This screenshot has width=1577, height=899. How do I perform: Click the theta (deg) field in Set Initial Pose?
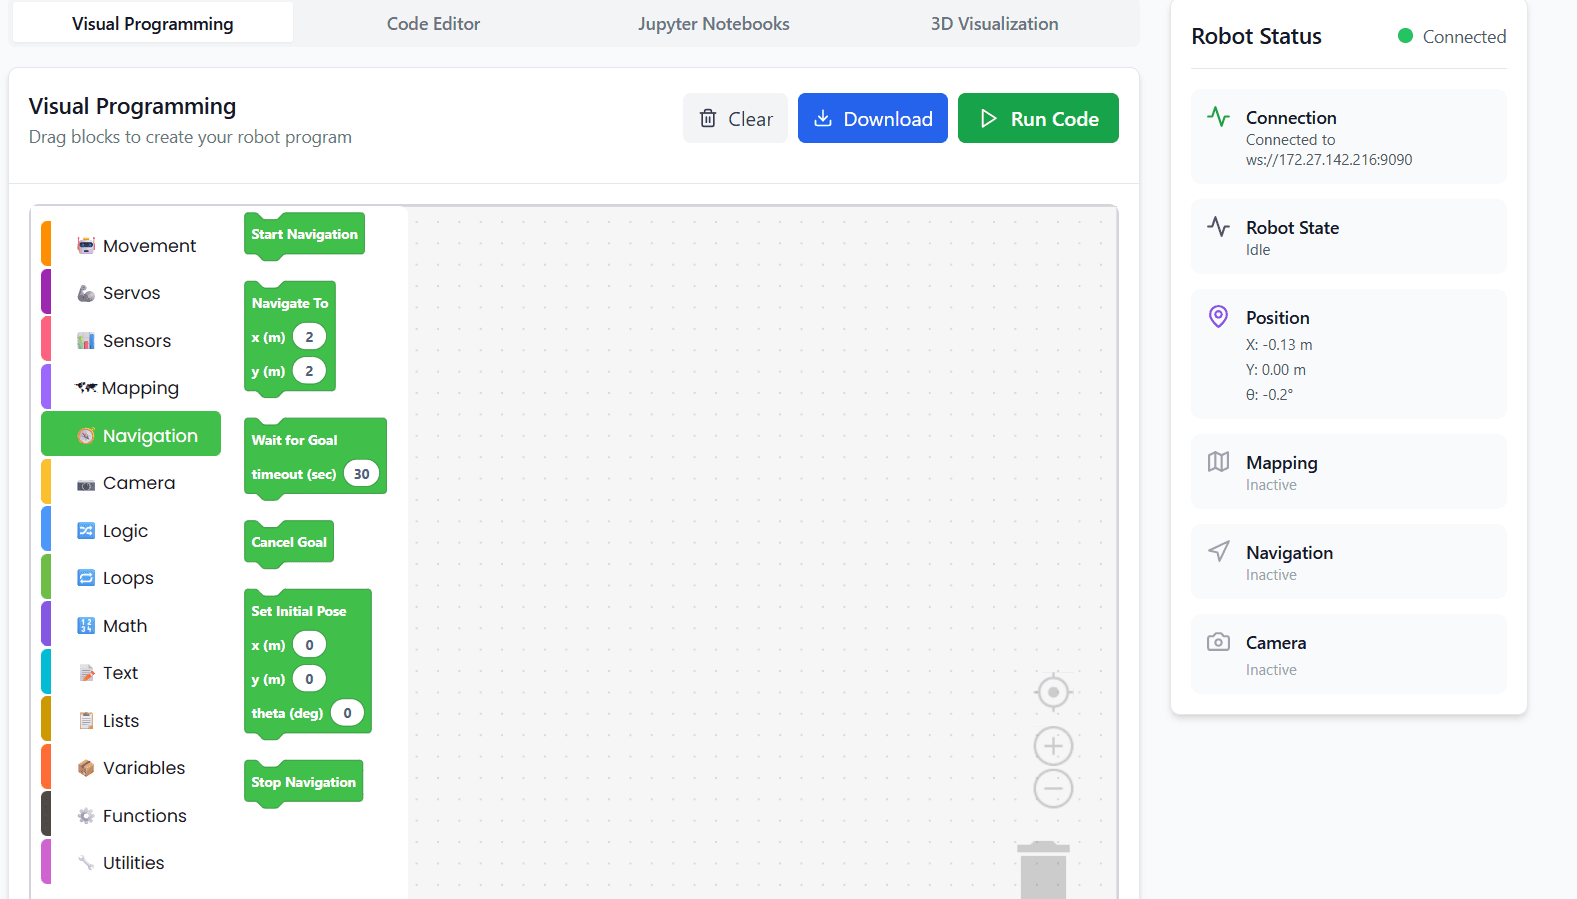(347, 713)
